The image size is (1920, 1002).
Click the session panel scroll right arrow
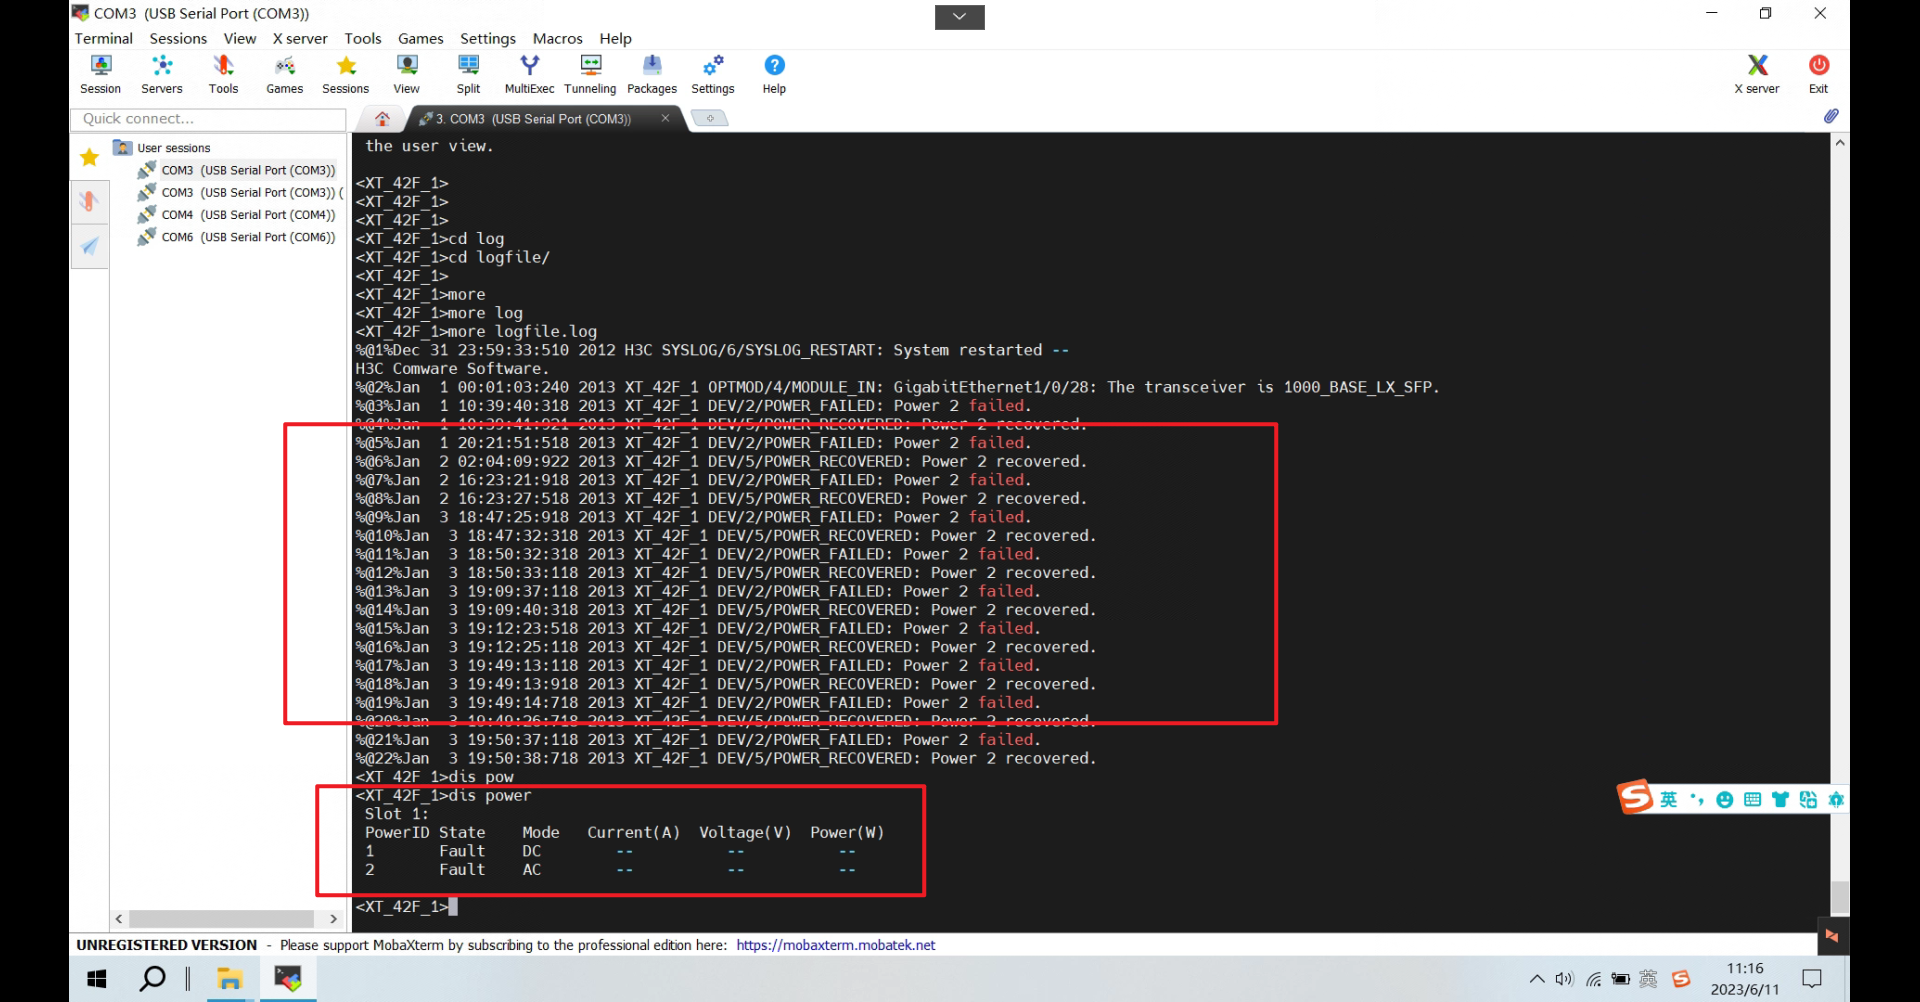[334, 918]
